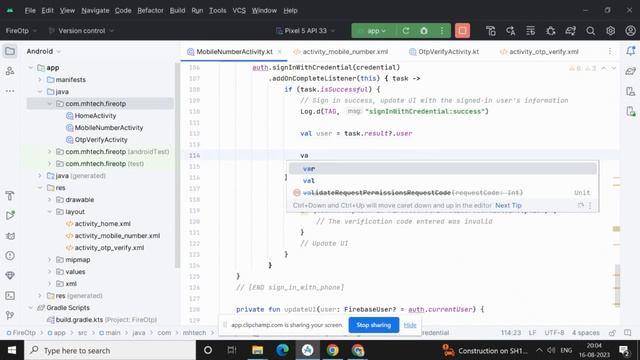Switch to activity_mobile_number.xml tab

pyautogui.click(x=341, y=52)
